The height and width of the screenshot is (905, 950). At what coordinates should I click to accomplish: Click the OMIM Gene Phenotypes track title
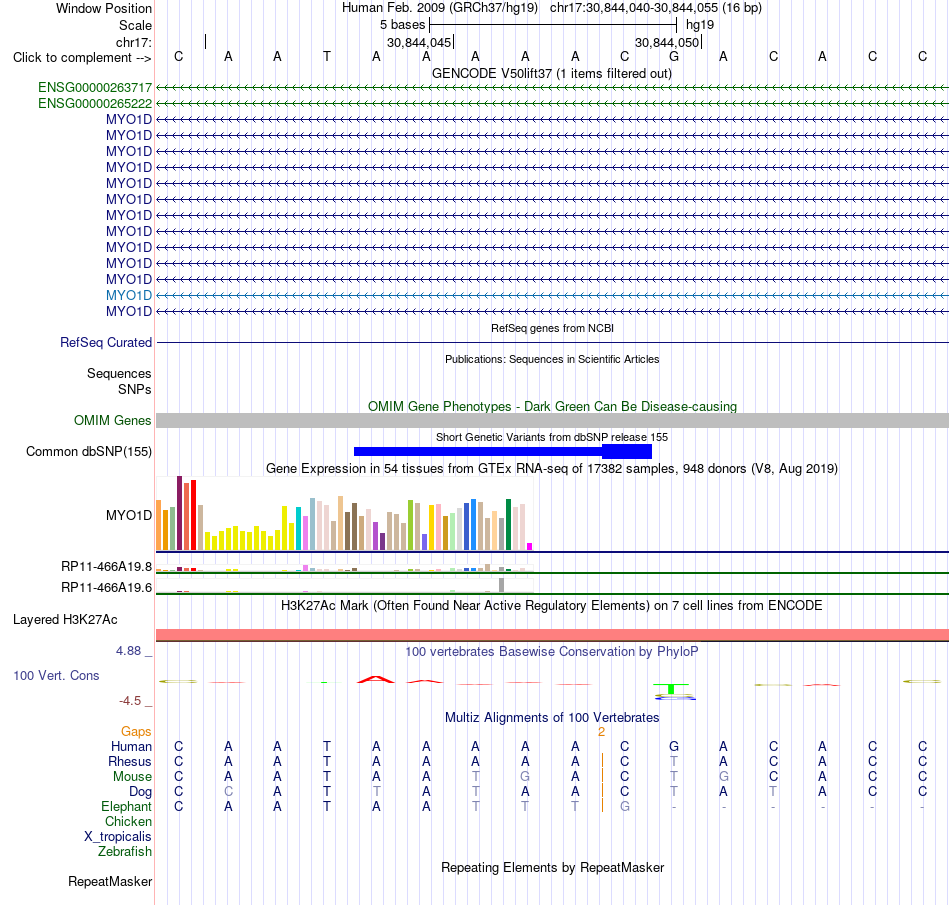tap(553, 406)
